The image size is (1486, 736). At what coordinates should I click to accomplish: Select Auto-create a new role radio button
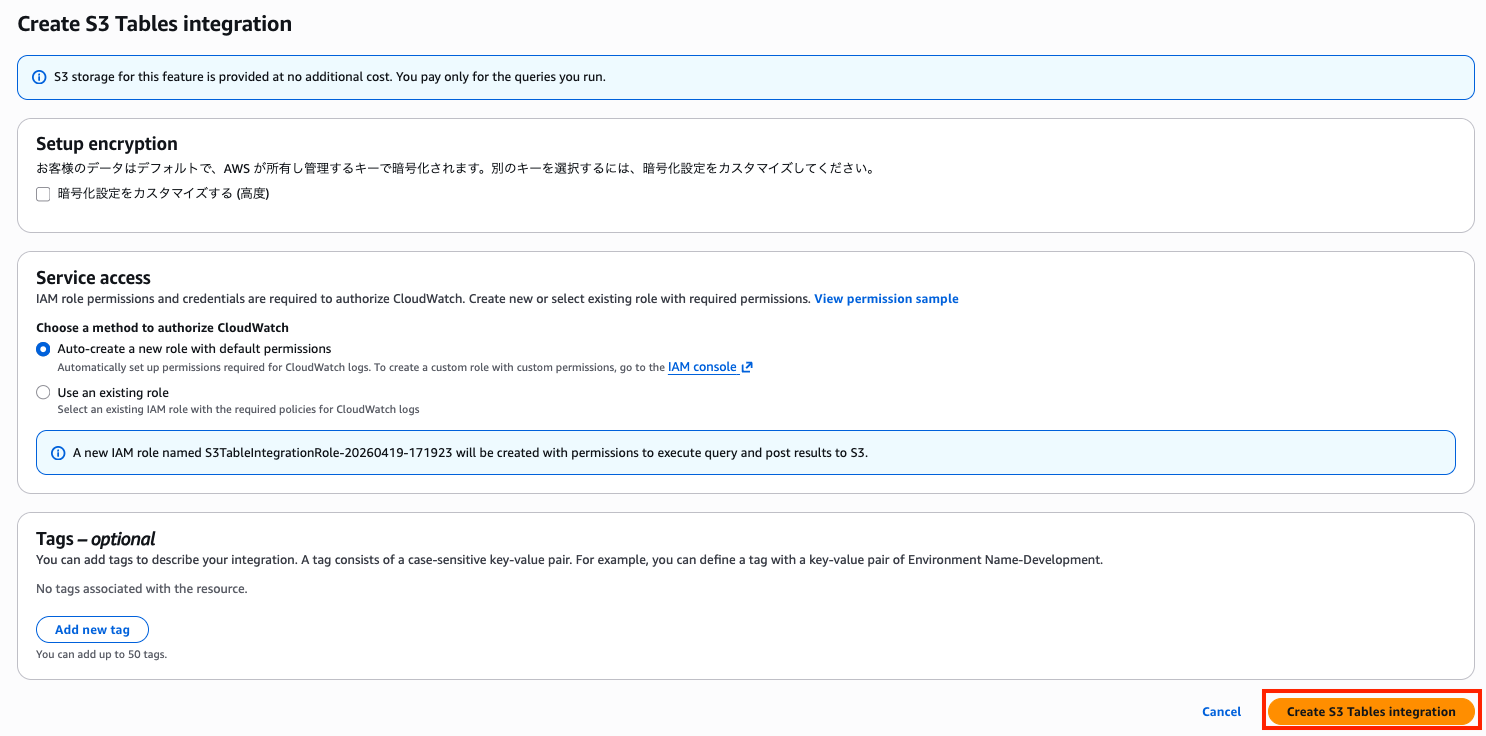(43, 349)
